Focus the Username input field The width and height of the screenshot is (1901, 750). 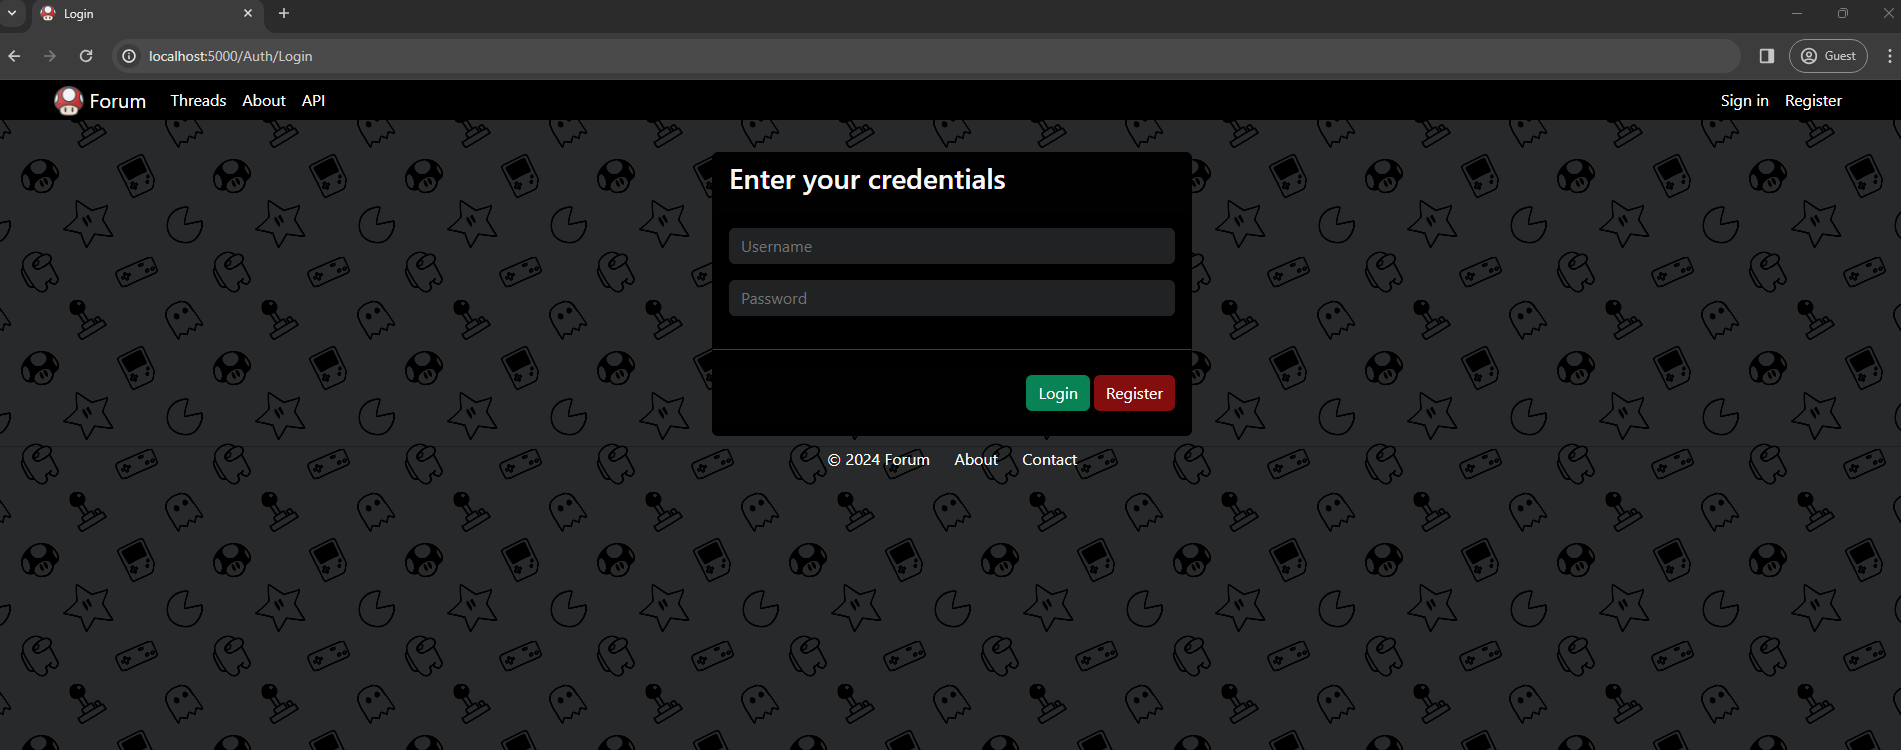pyautogui.click(x=951, y=246)
